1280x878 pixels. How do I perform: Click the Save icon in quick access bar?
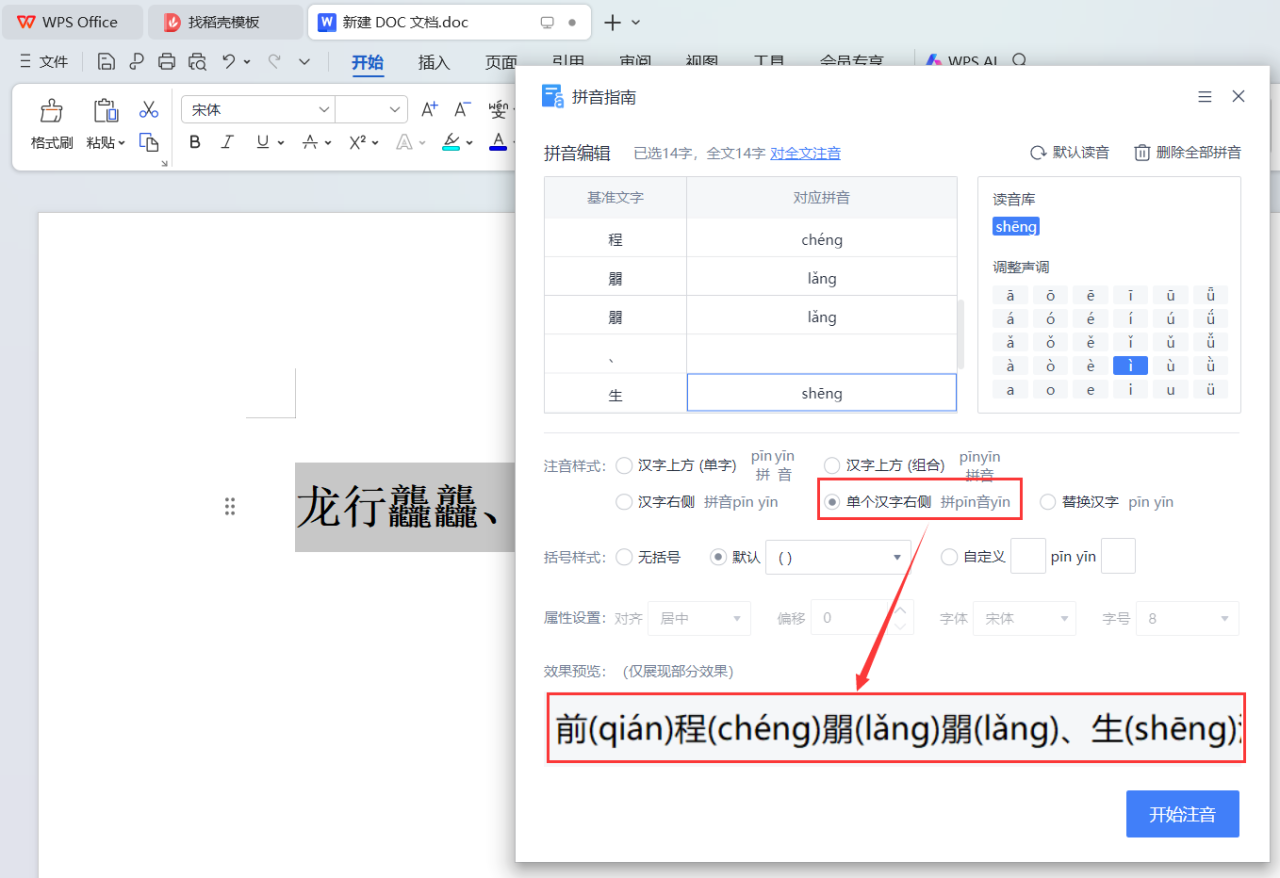(106, 62)
